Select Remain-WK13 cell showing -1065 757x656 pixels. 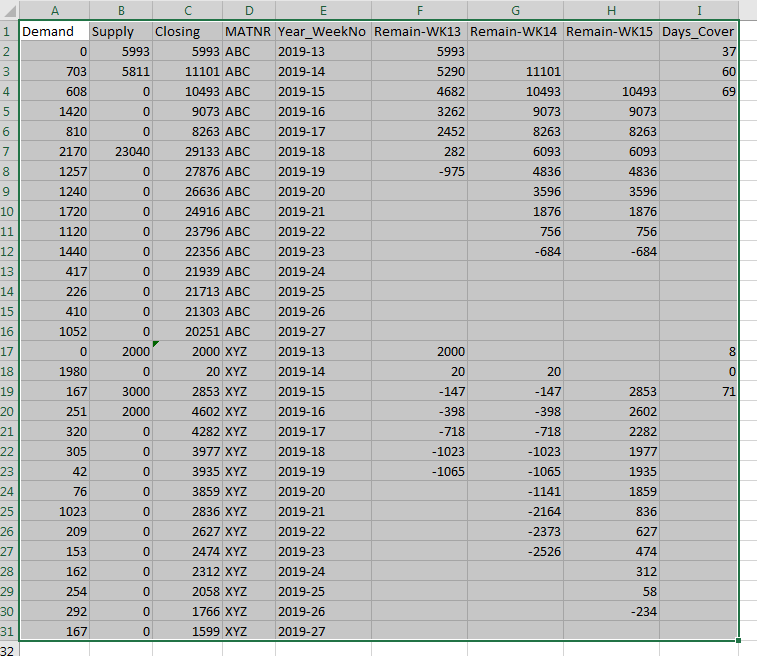pyautogui.click(x=419, y=472)
